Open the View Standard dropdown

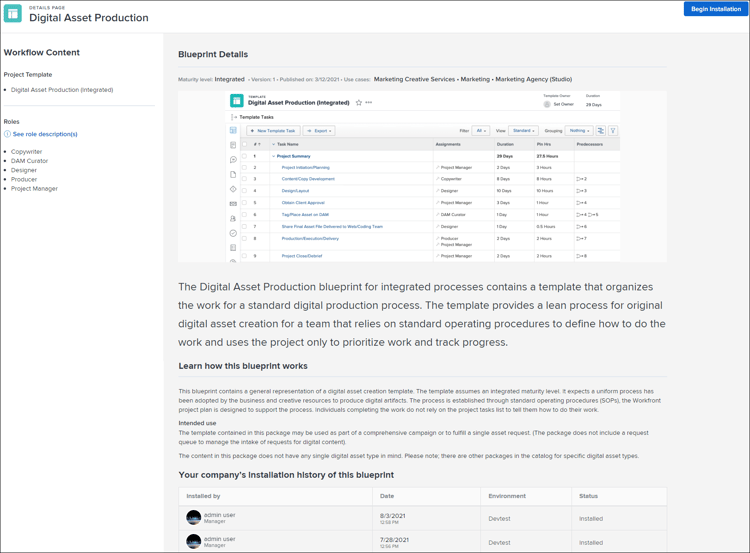523,130
